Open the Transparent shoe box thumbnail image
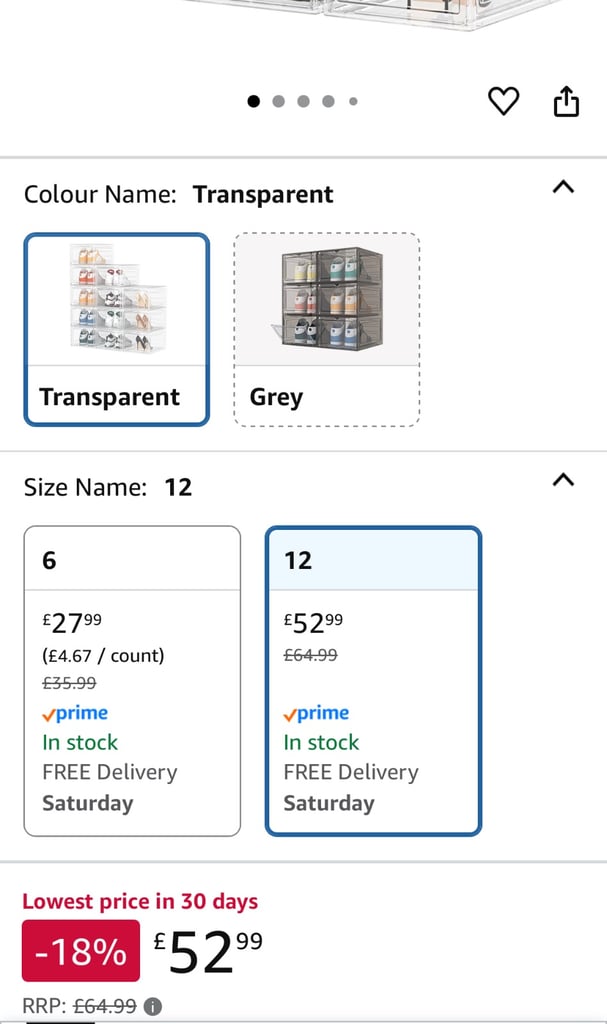 point(118,298)
